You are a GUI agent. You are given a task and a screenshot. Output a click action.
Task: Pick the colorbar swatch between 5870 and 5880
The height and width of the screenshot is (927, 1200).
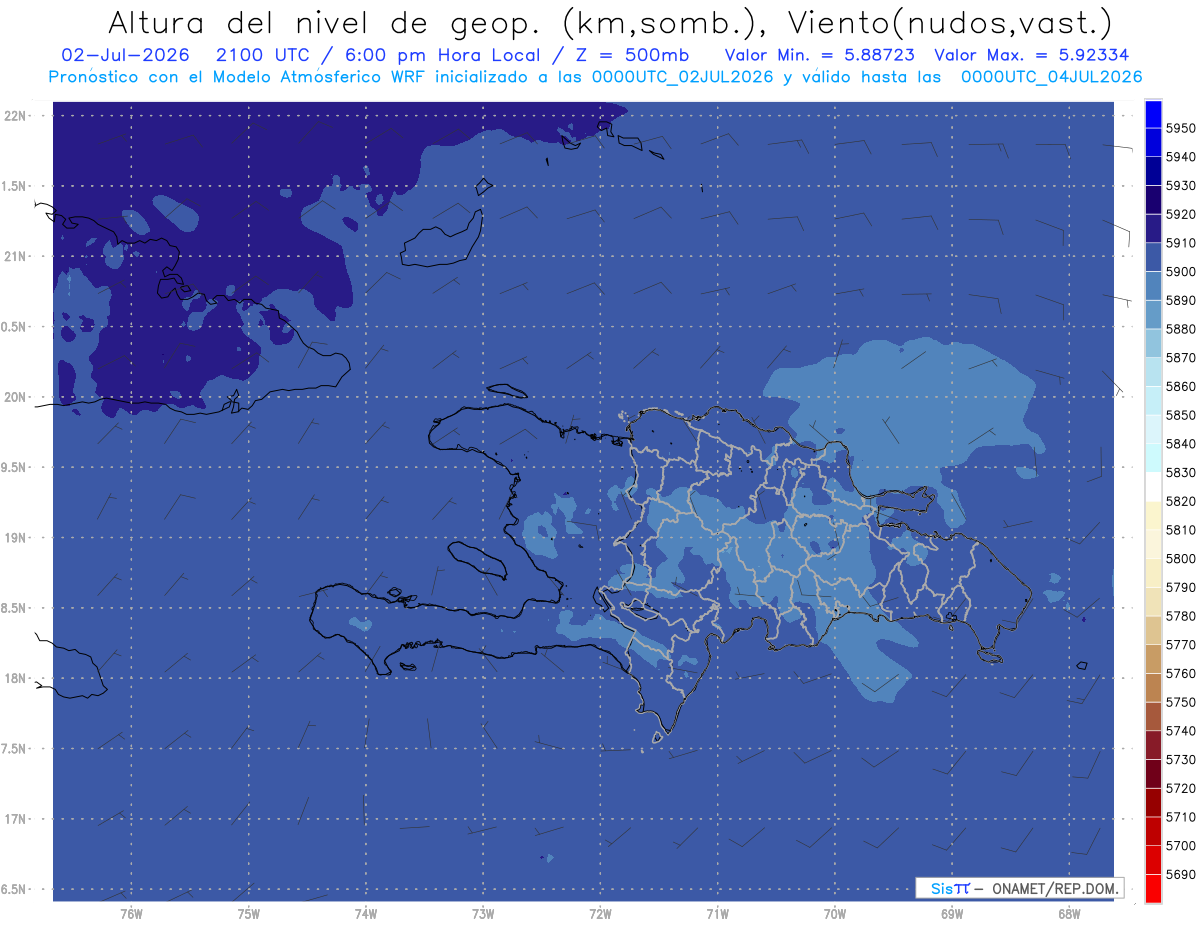tap(1152, 343)
